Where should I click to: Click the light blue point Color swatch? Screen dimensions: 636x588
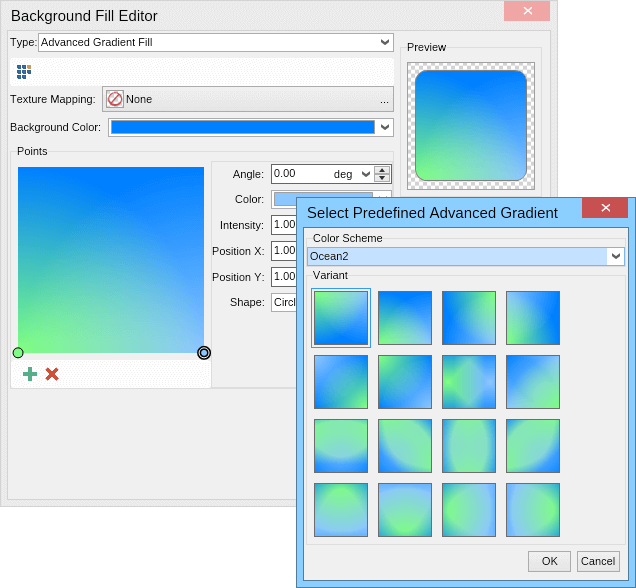click(x=322, y=199)
